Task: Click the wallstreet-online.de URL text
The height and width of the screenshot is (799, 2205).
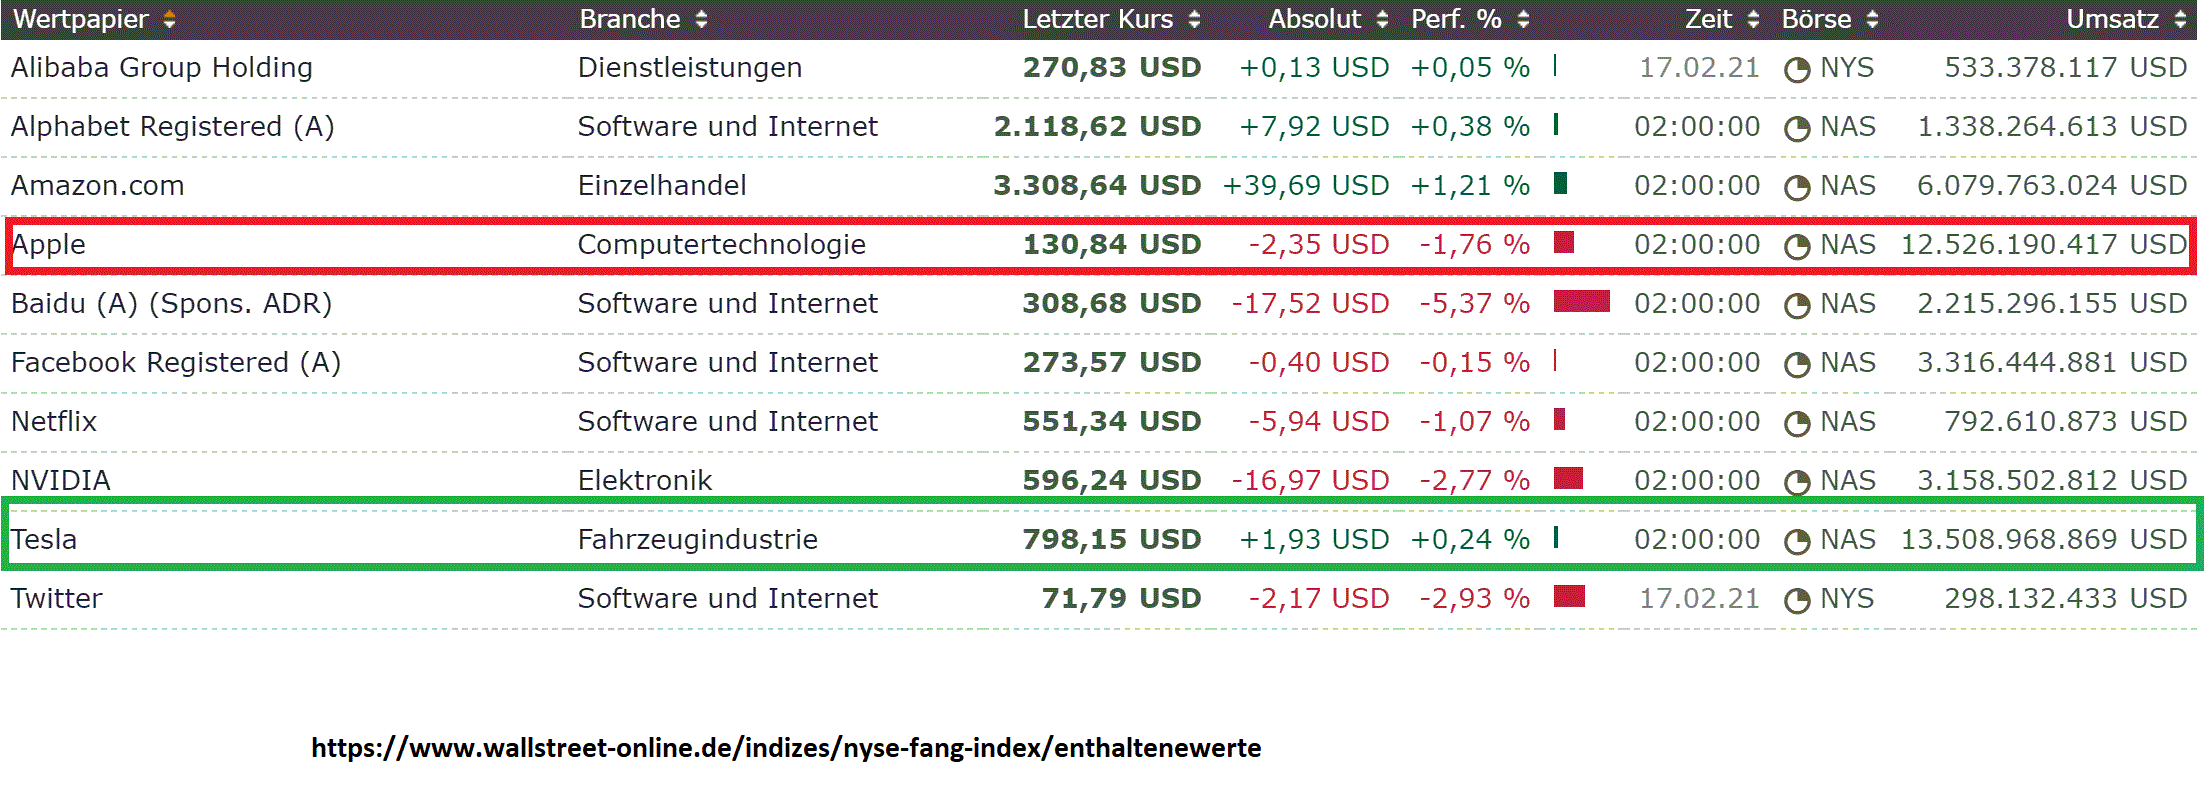Action: (786, 748)
